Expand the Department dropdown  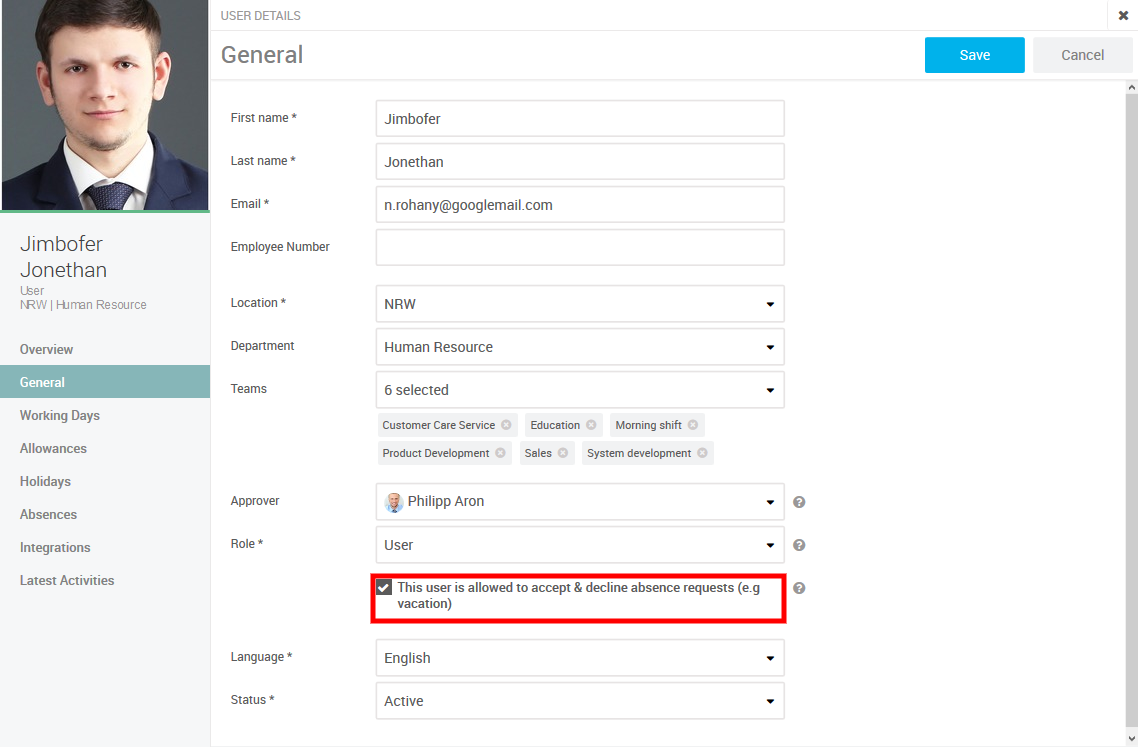(580, 347)
